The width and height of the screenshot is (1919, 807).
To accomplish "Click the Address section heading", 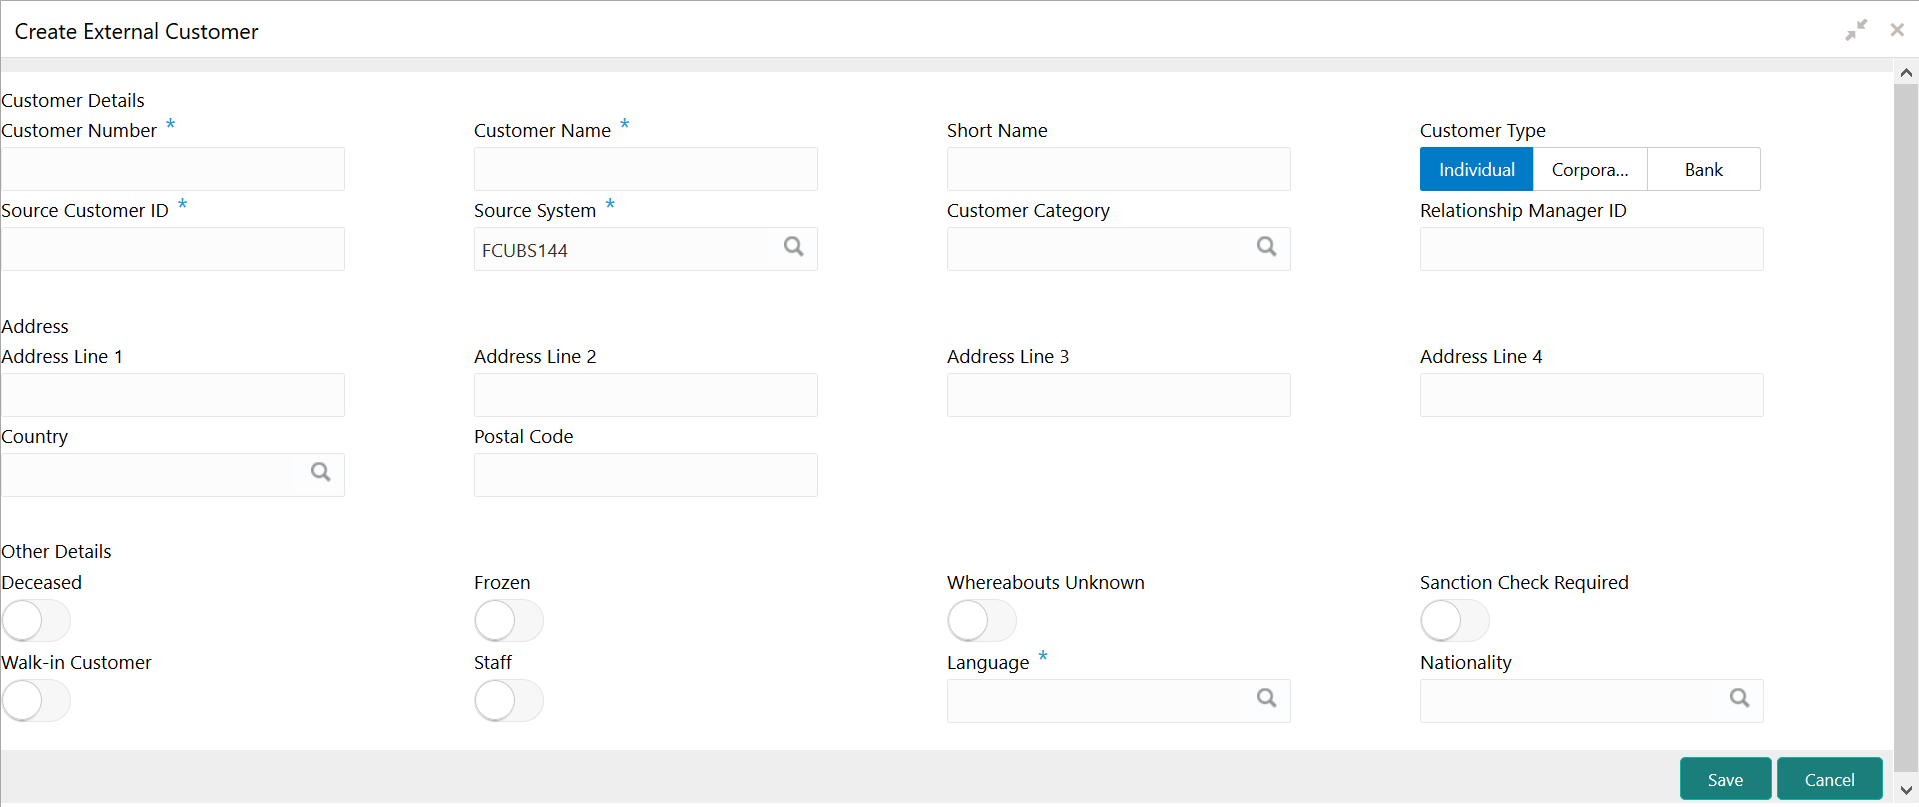I will coord(35,326).
